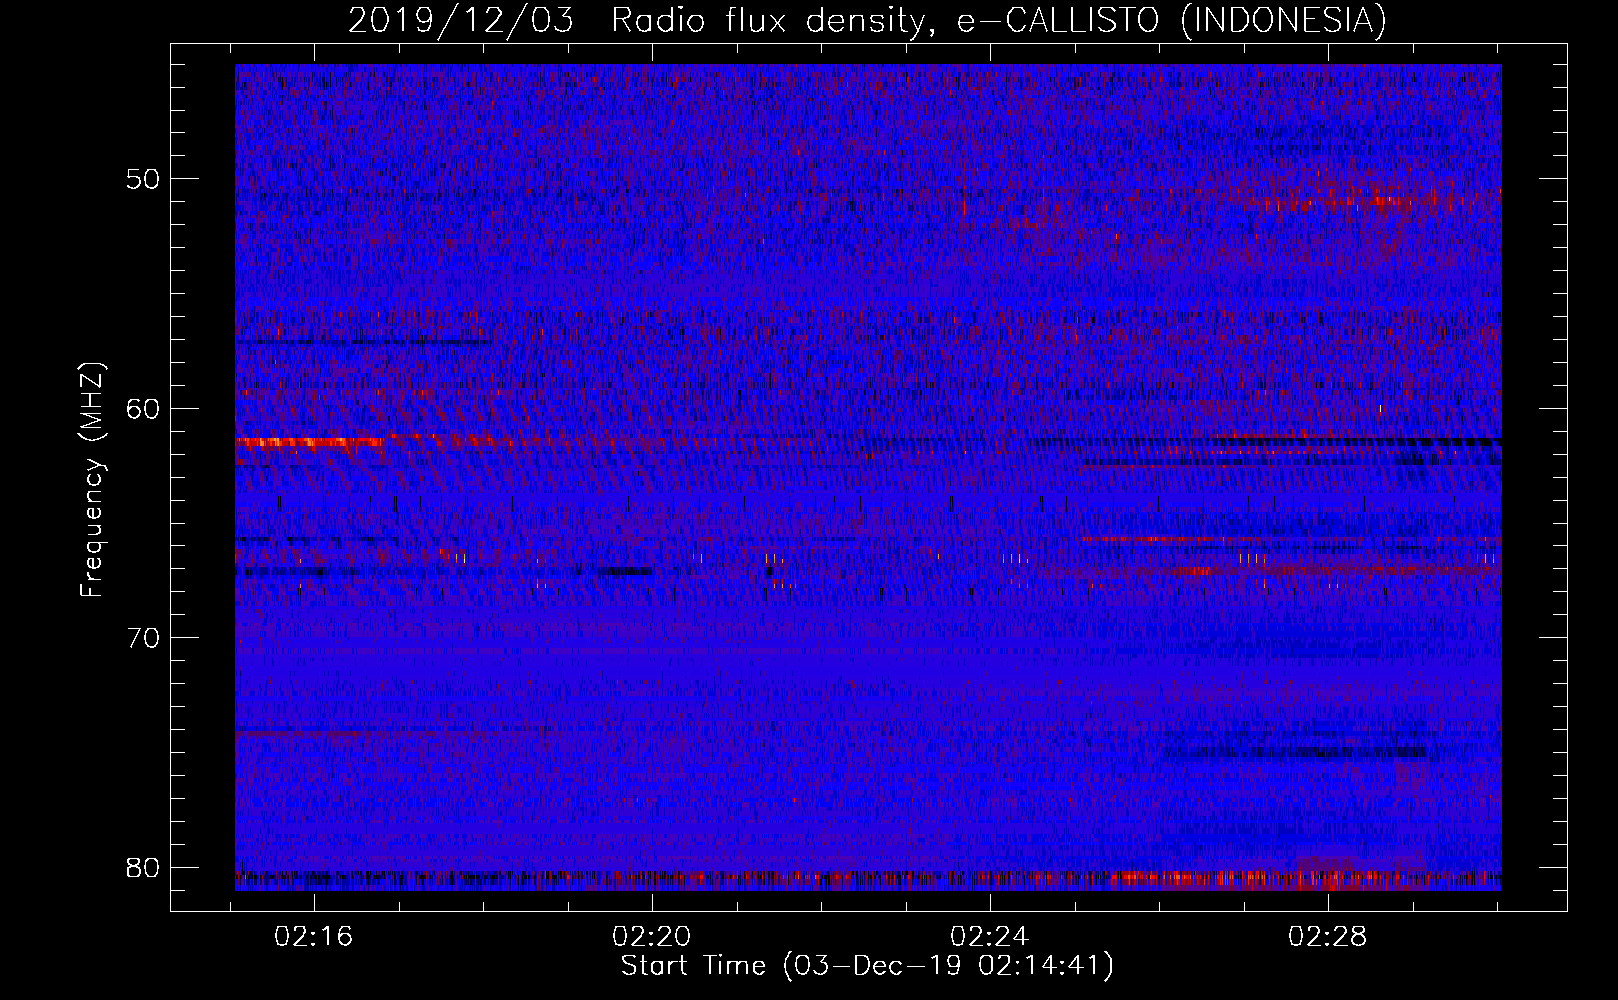Screen dimensions: 1618x1000
Task: Click the 'Frequency (MHZ)' axis label
Action: 92,480
